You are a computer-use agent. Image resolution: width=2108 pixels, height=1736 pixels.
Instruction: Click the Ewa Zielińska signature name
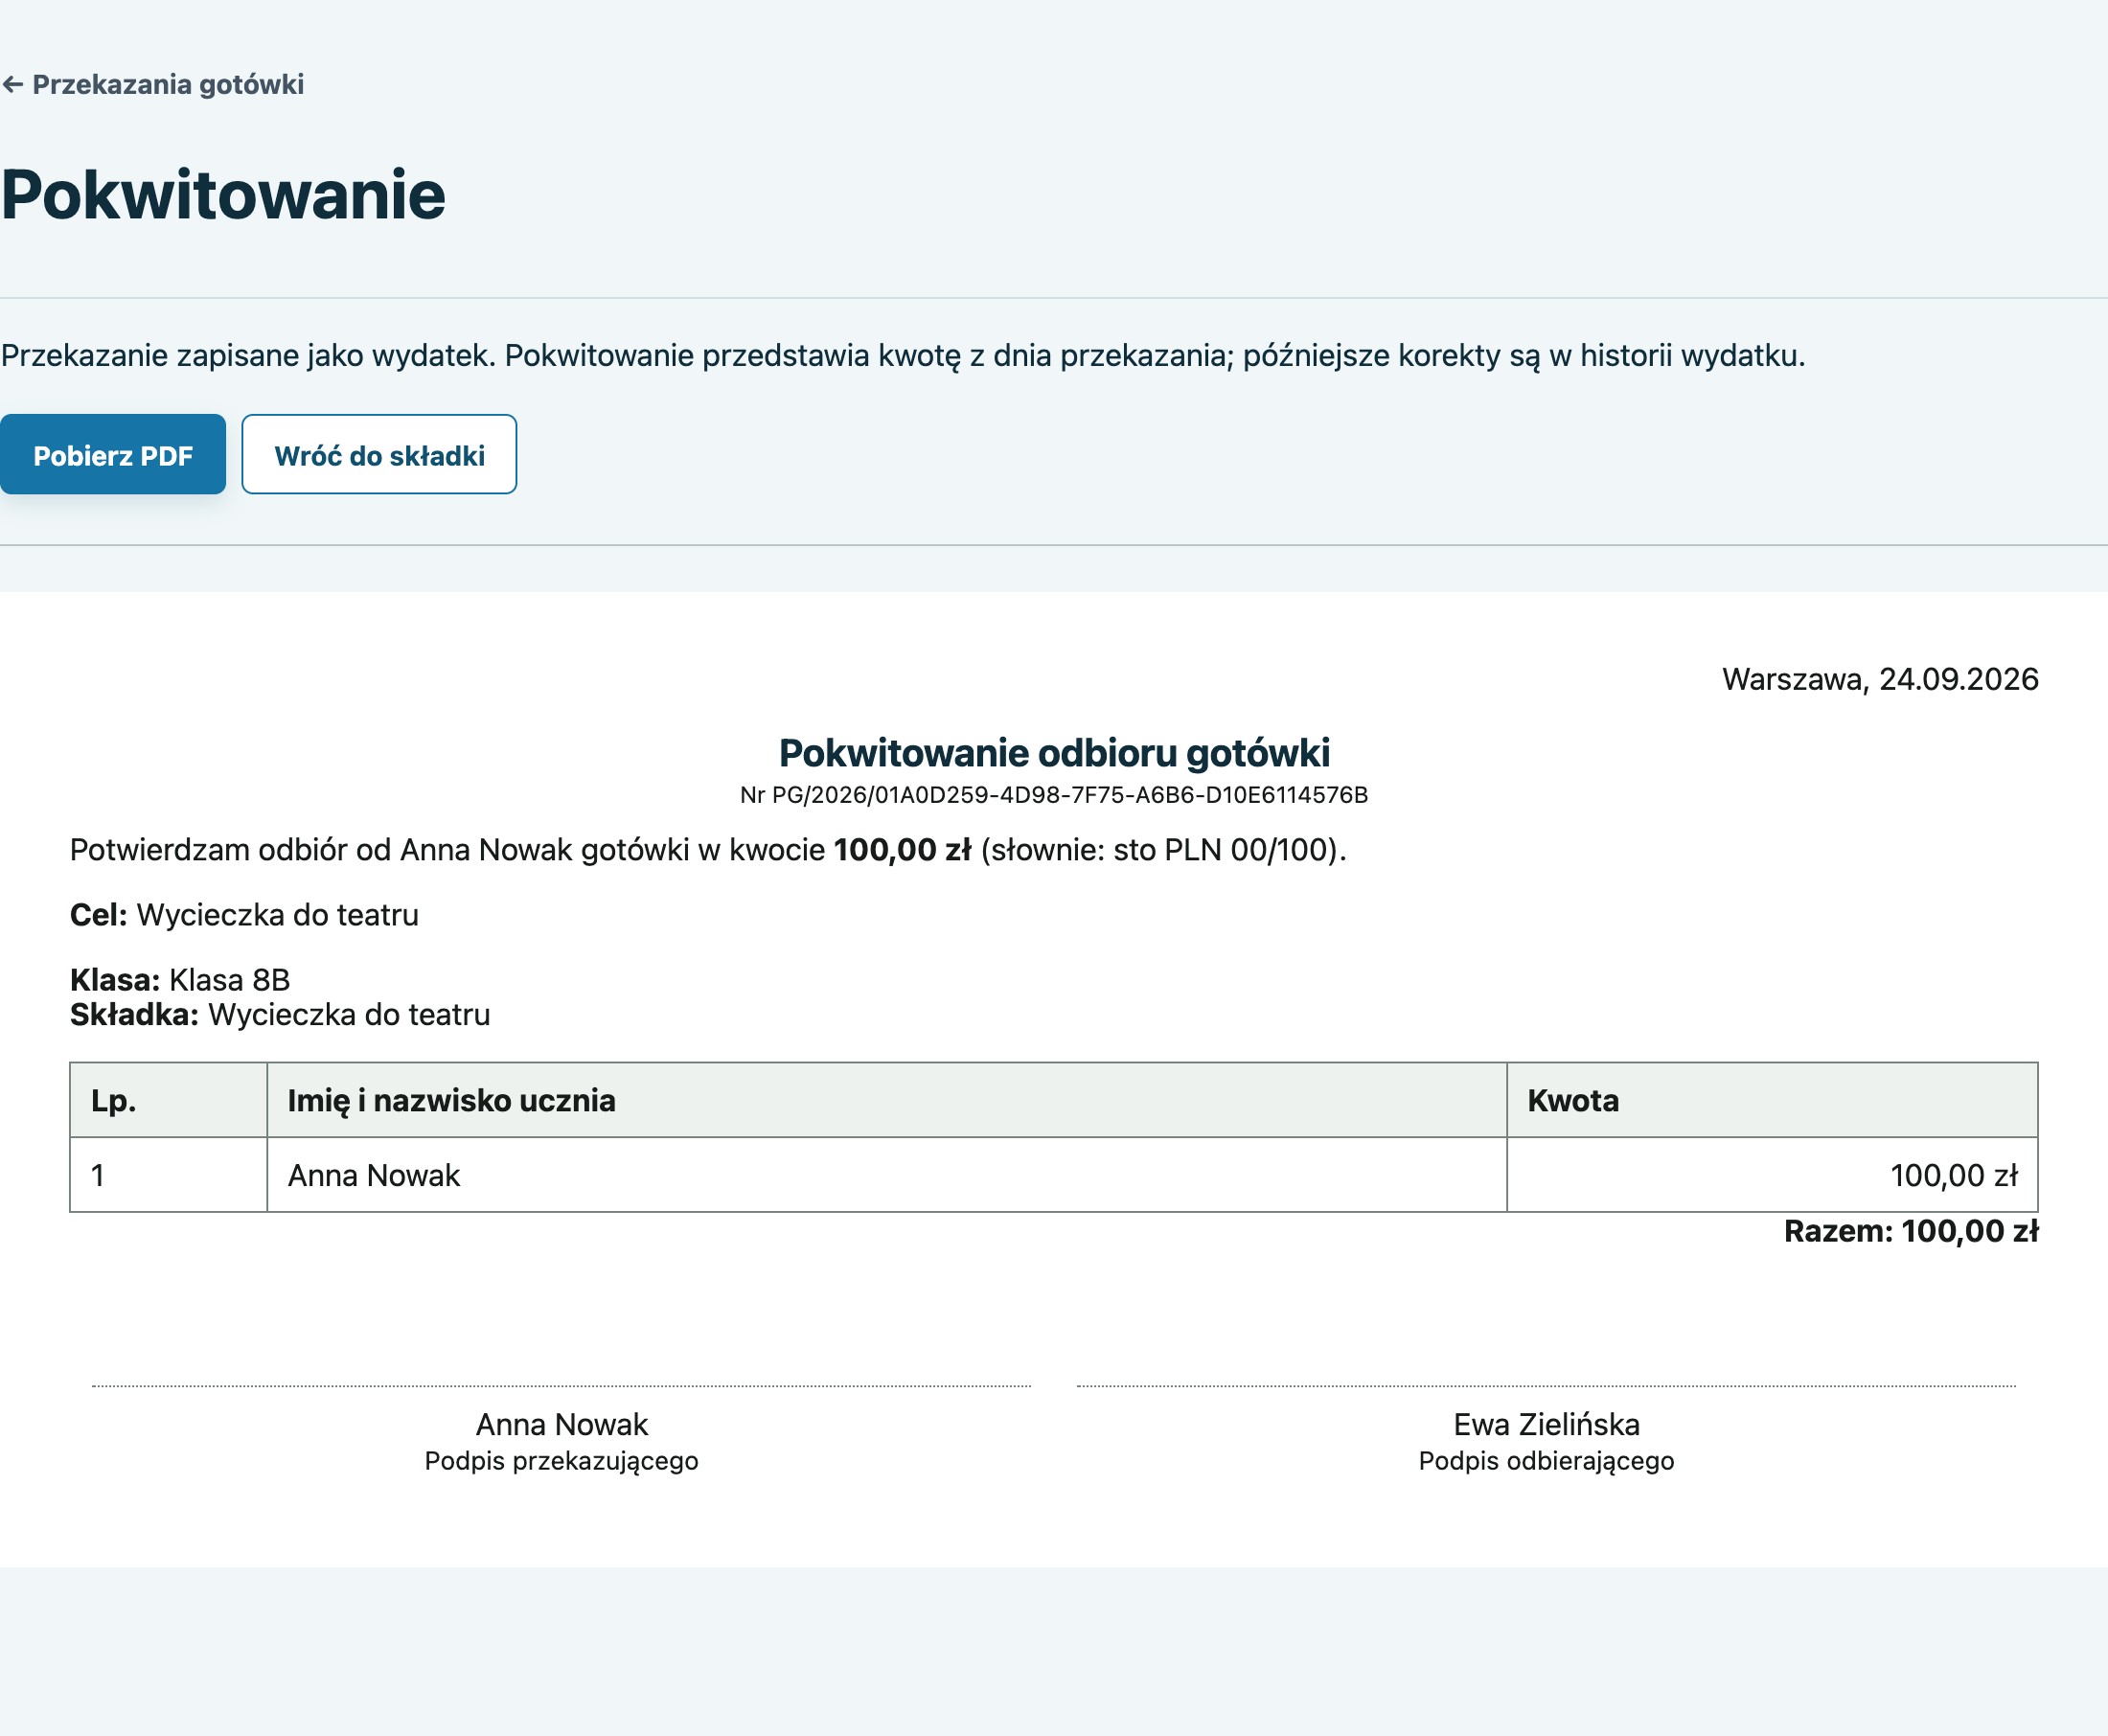point(1547,1425)
